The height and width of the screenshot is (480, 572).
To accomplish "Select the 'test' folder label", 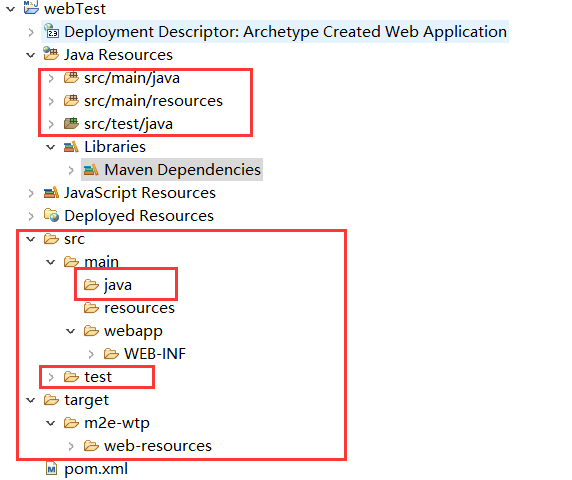I will coord(98,377).
